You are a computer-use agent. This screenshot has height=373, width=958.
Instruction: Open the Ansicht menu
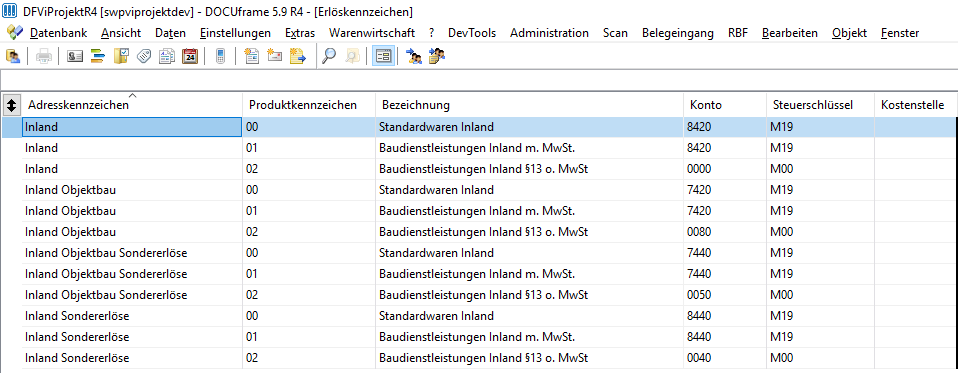121,33
